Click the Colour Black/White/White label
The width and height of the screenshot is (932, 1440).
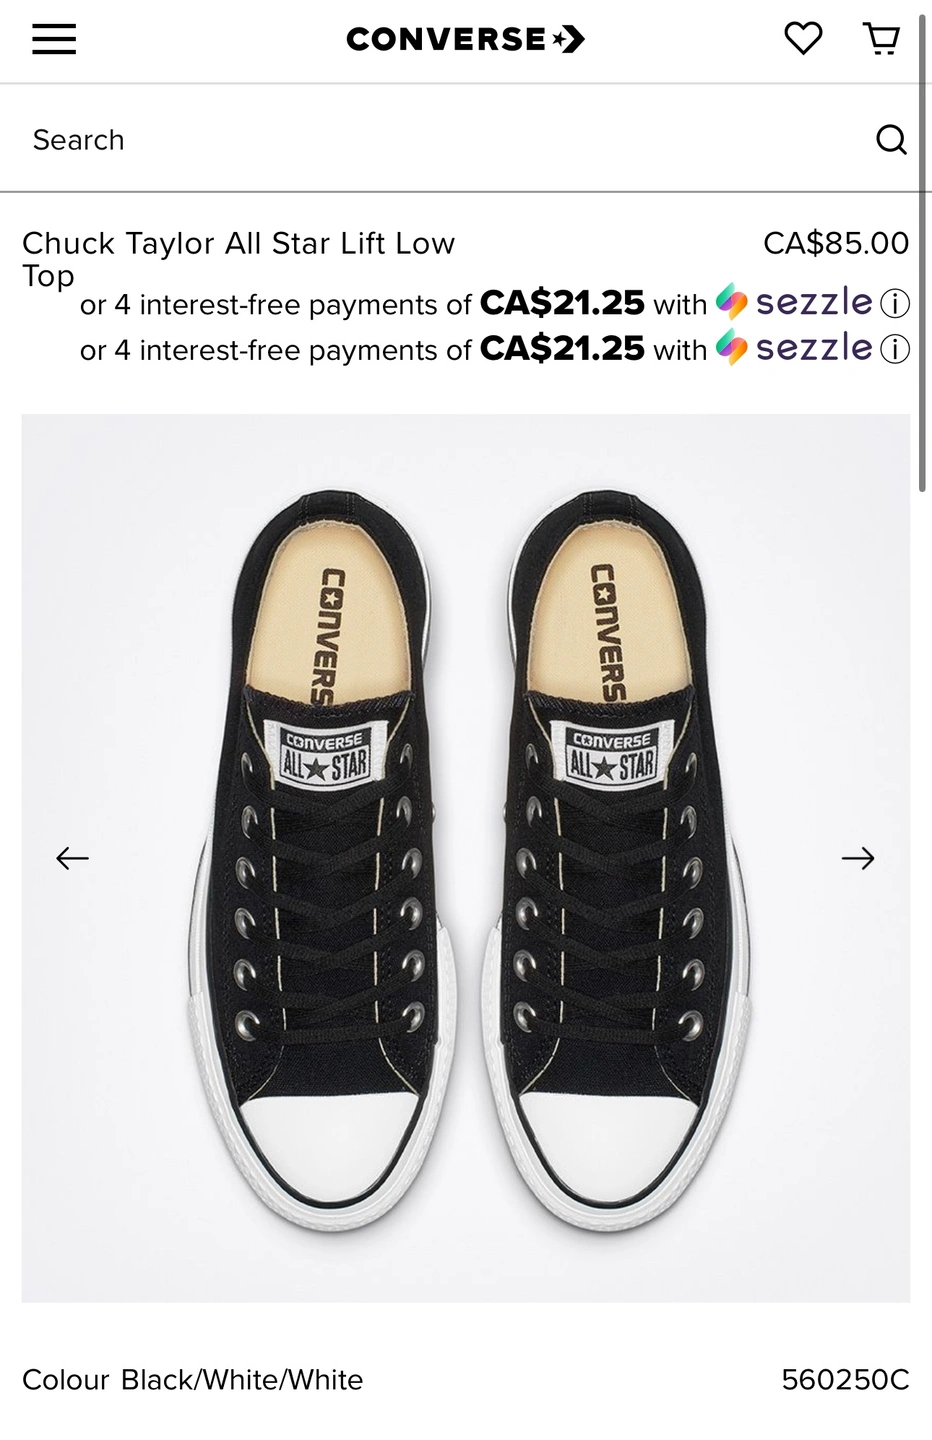point(193,1380)
